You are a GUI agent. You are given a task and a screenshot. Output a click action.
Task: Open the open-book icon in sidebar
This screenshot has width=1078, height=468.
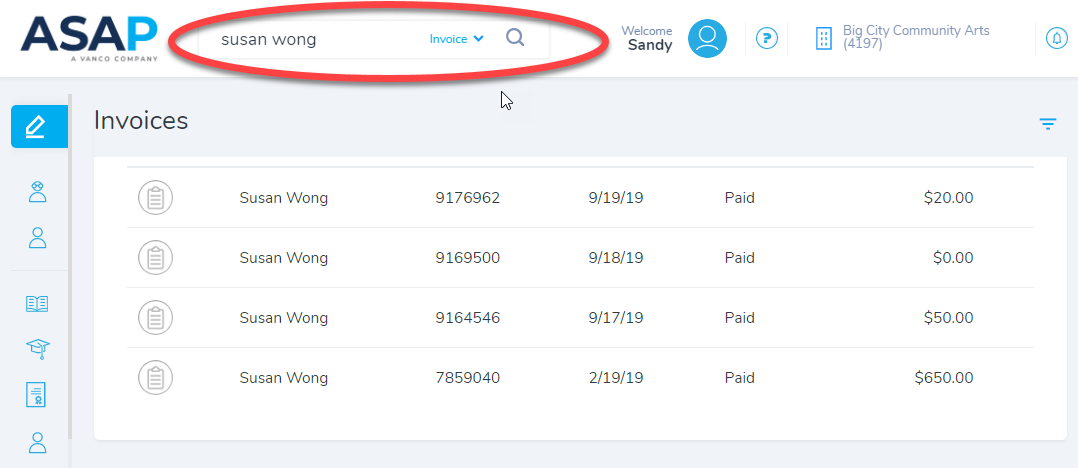coord(37,304)
